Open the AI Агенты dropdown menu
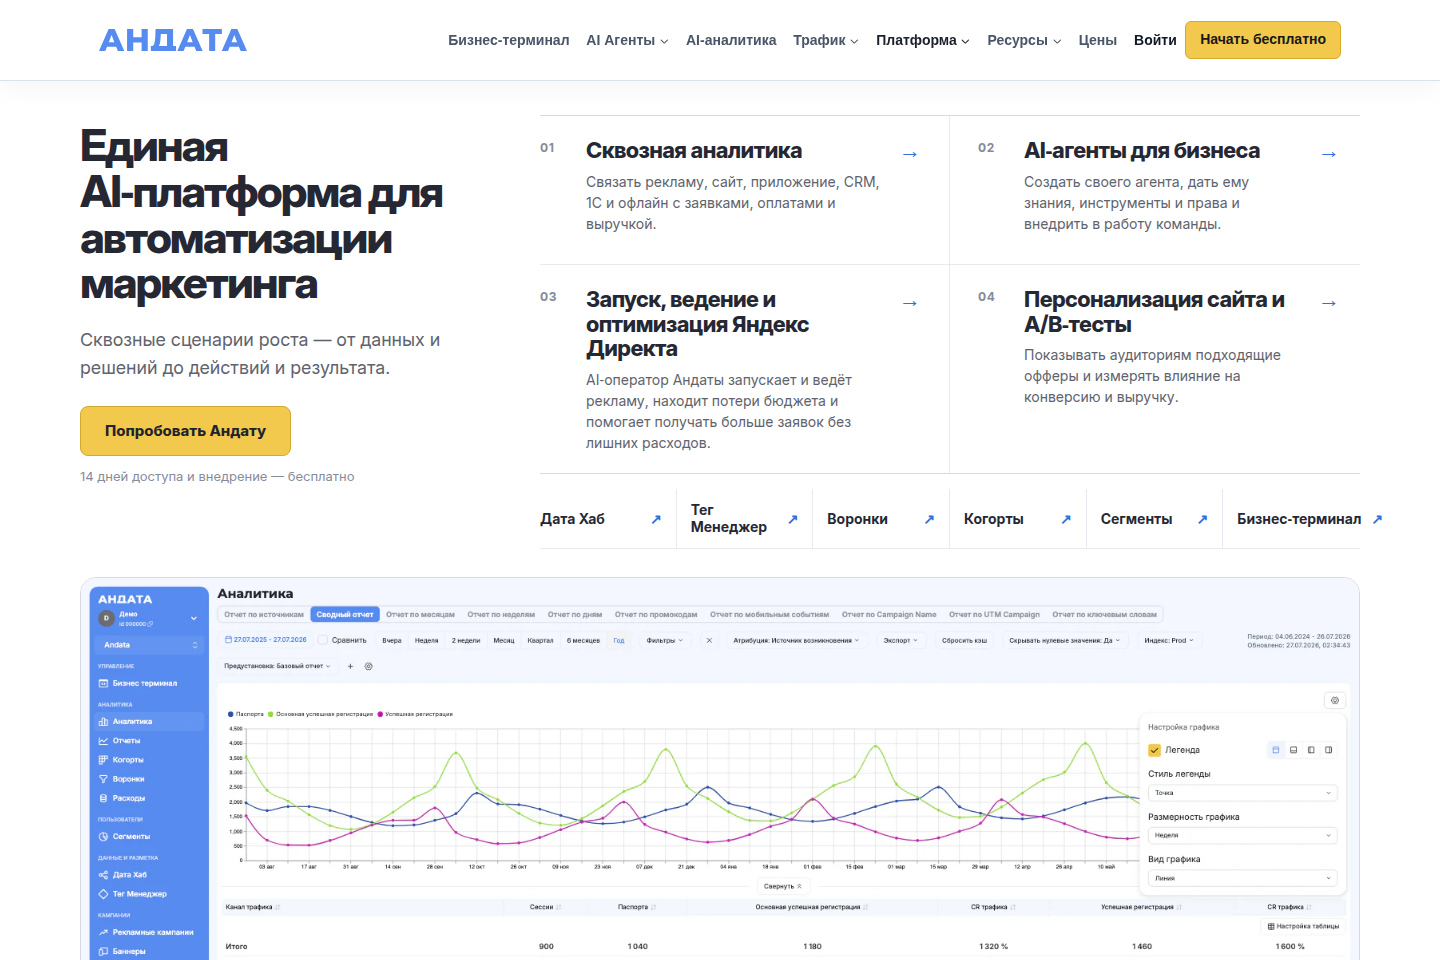Viewport: 1440px width, 960px height. coord(627,40)
